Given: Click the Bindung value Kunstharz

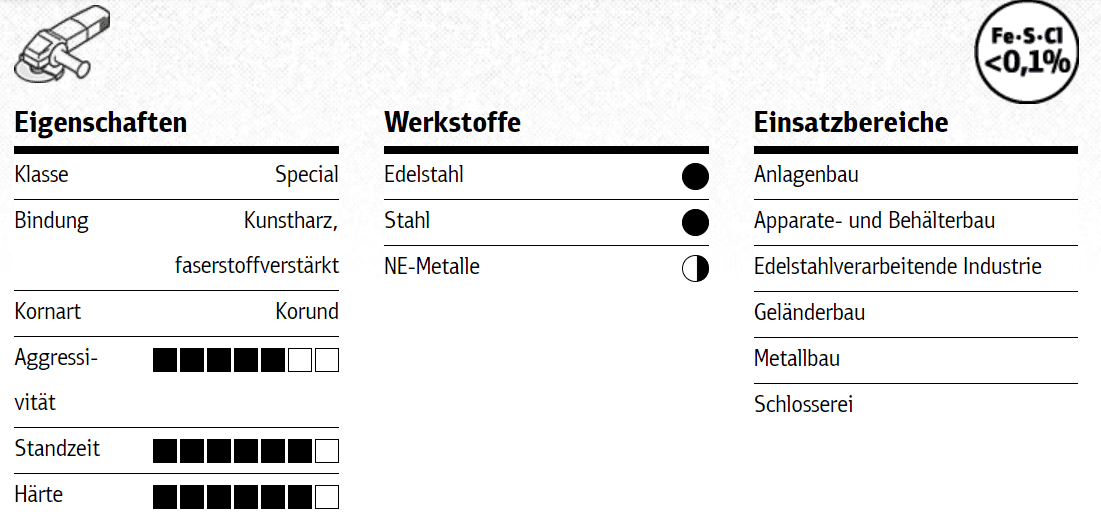Looking at the screenshot, I should click(x=290, y=221).
